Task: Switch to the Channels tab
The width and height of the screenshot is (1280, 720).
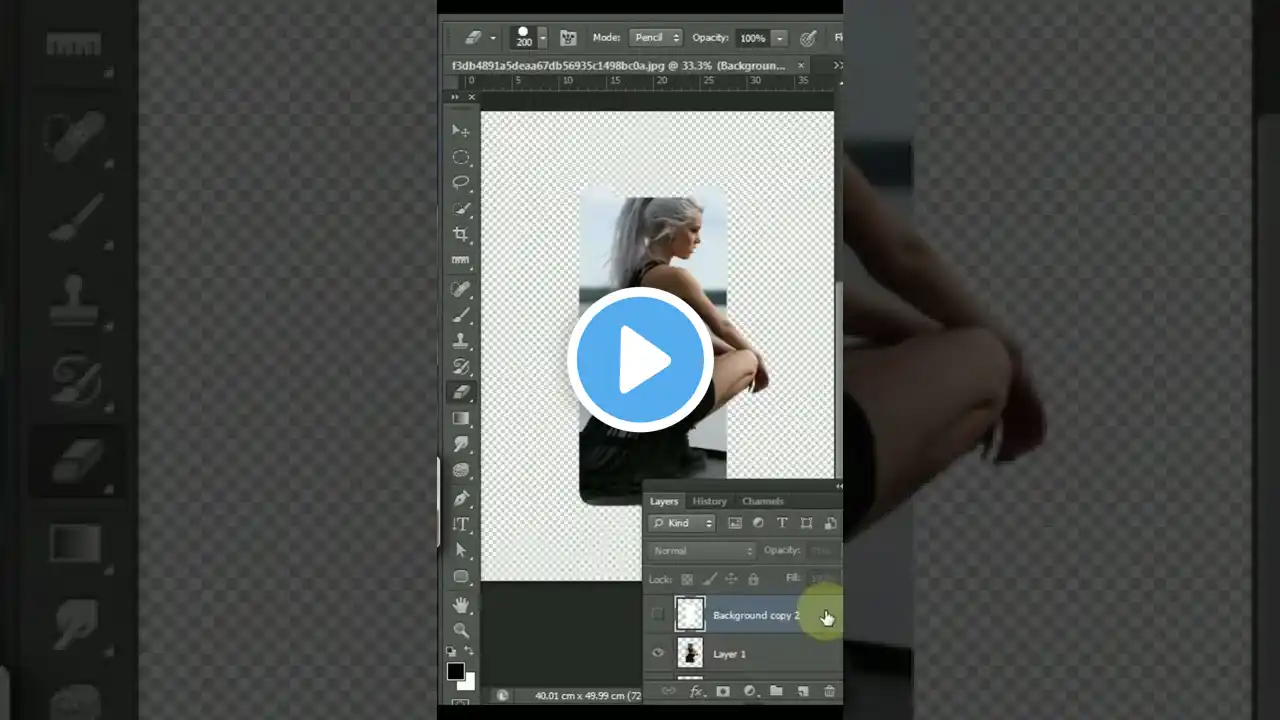Action: [x=763, y=501]
